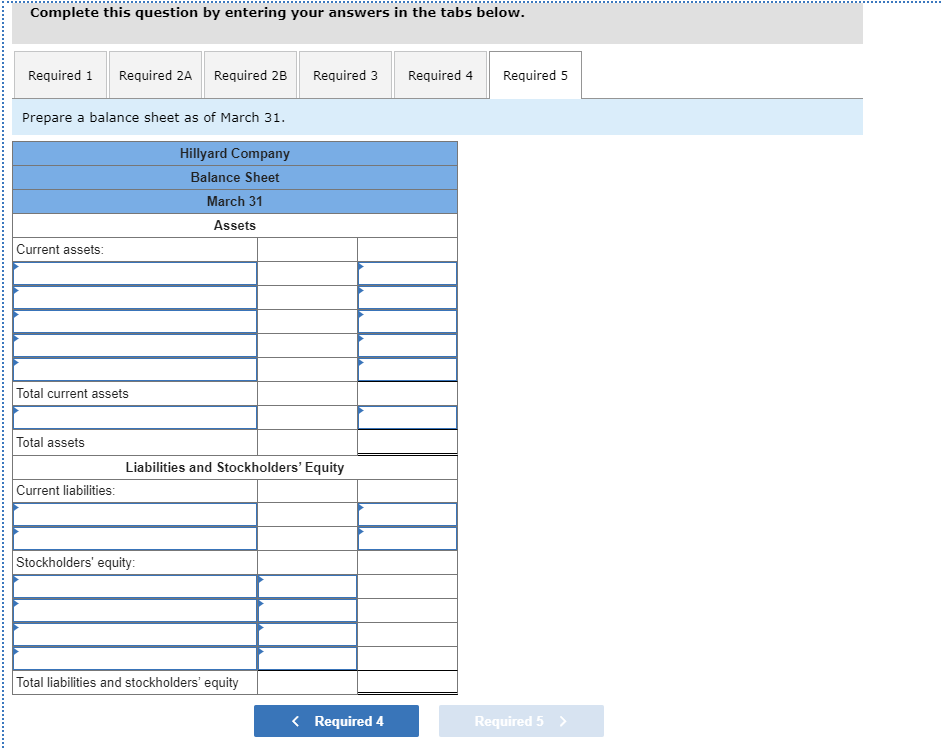
Task: Go to the Required 3 tab
Action: point(345,75)
